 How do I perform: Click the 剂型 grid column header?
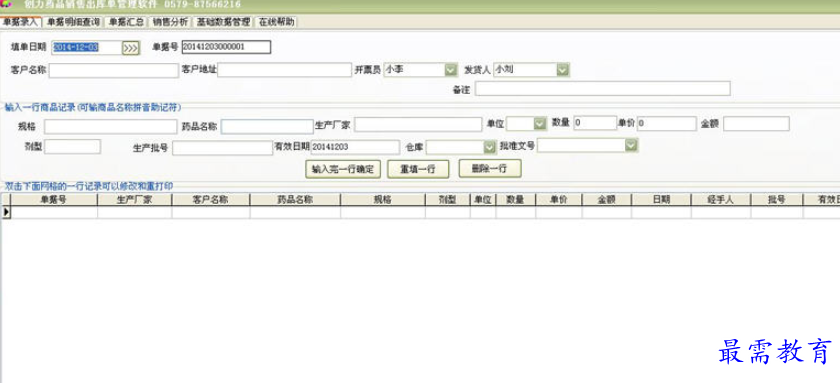pyautogui.click(x=448, y=200)
